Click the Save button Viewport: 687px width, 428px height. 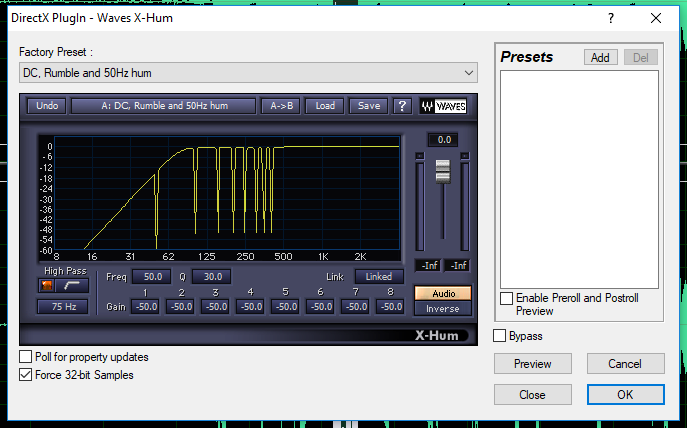click(x=368, y=106)
